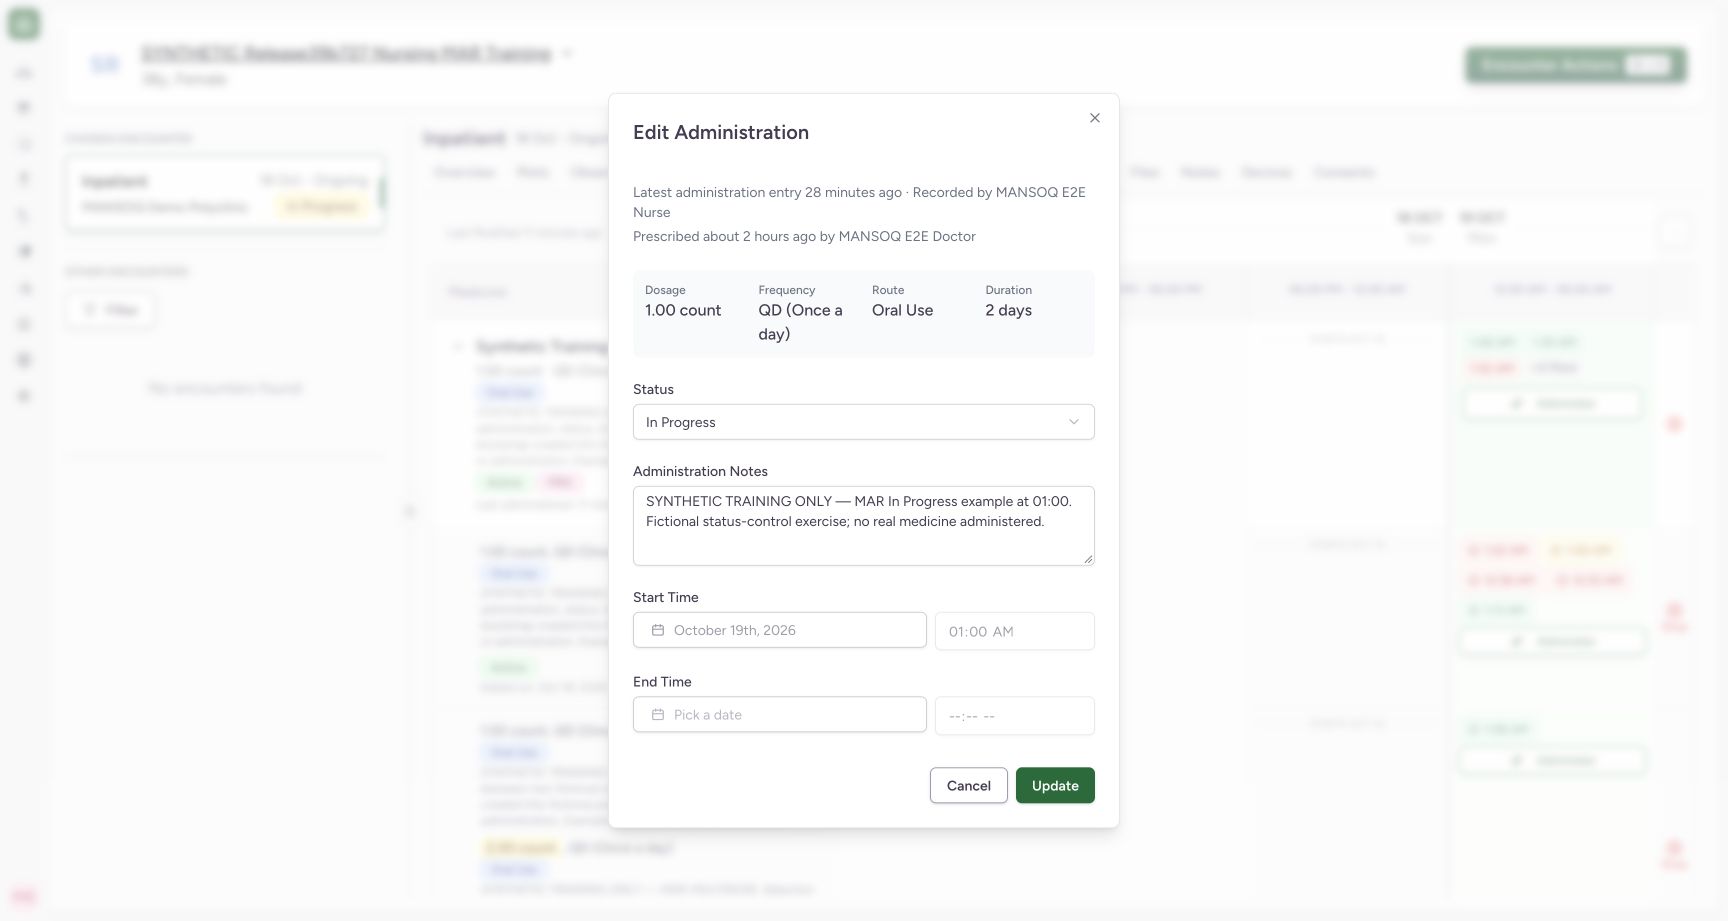
Task: Click the calendar icon in End Time
Action: point(658,715)
